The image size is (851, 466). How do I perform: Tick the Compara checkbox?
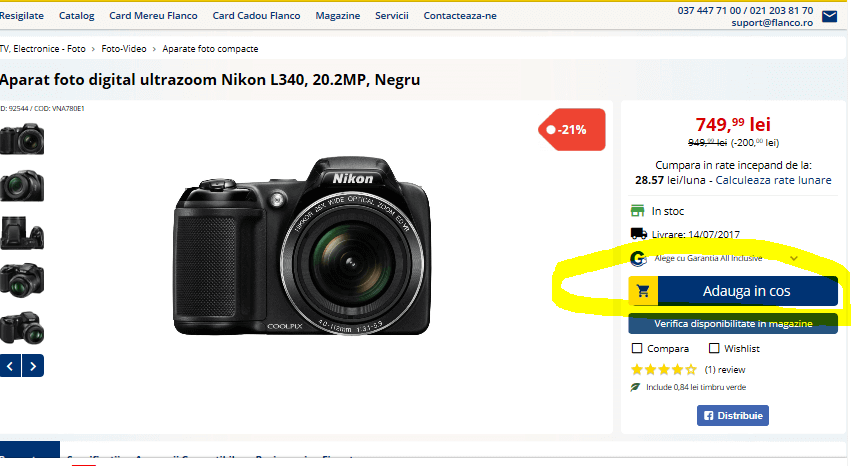click(x=637, y=348)
